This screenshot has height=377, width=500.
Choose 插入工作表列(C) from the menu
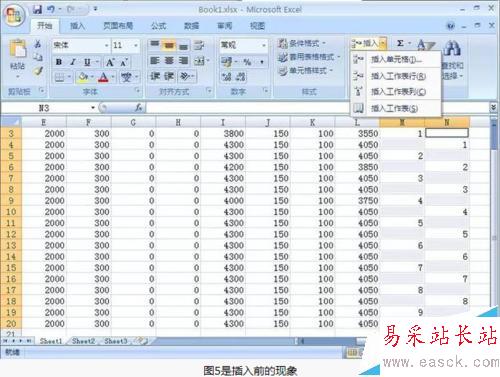(396, 92)
